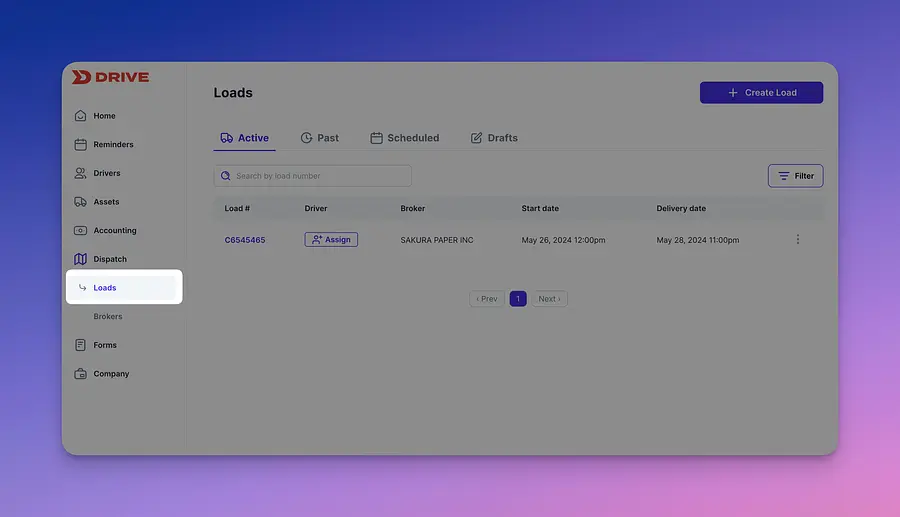Click the DRIVE logo

(110, 77)
